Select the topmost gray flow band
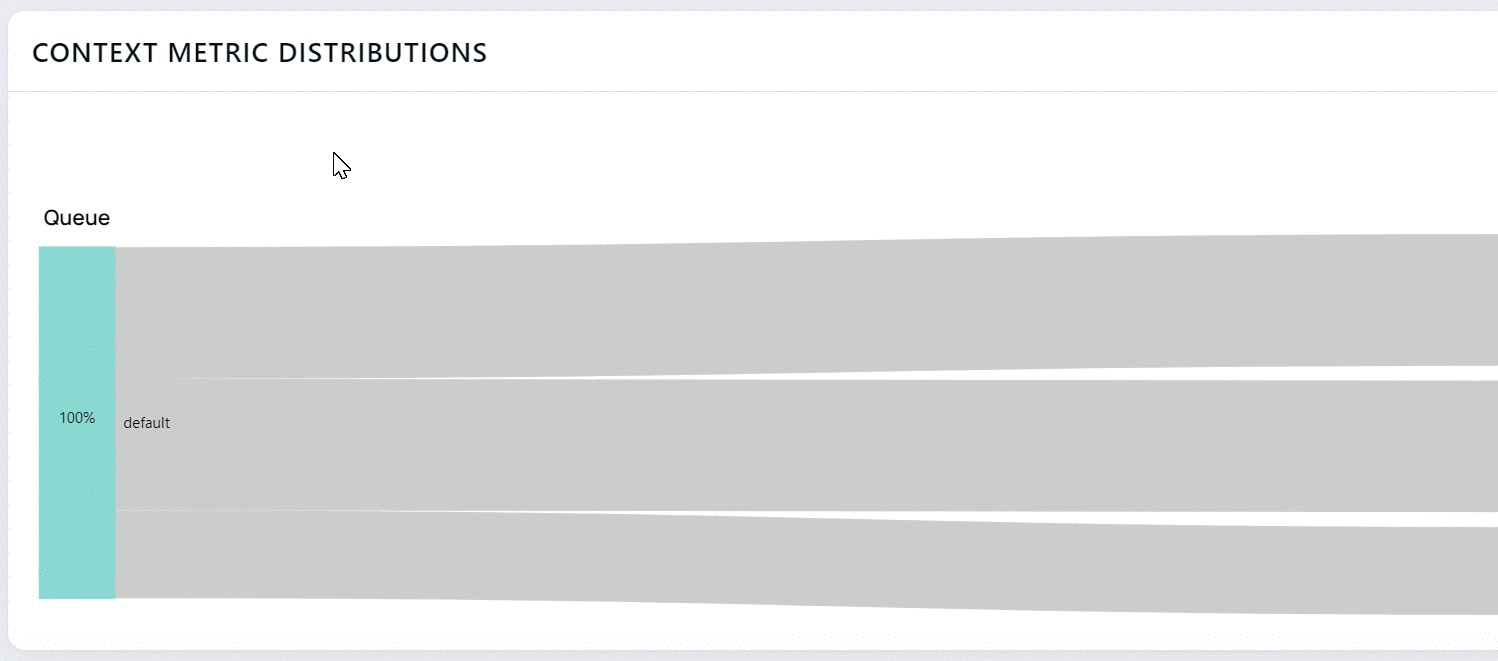1498x661 pixels. pos(806,306)
